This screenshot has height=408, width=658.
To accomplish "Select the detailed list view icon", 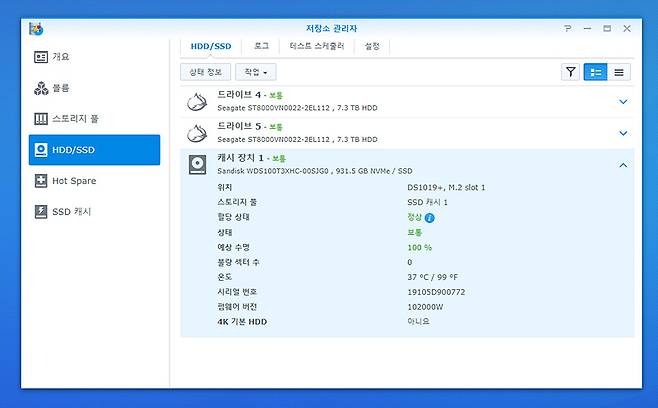I will 595,72.
